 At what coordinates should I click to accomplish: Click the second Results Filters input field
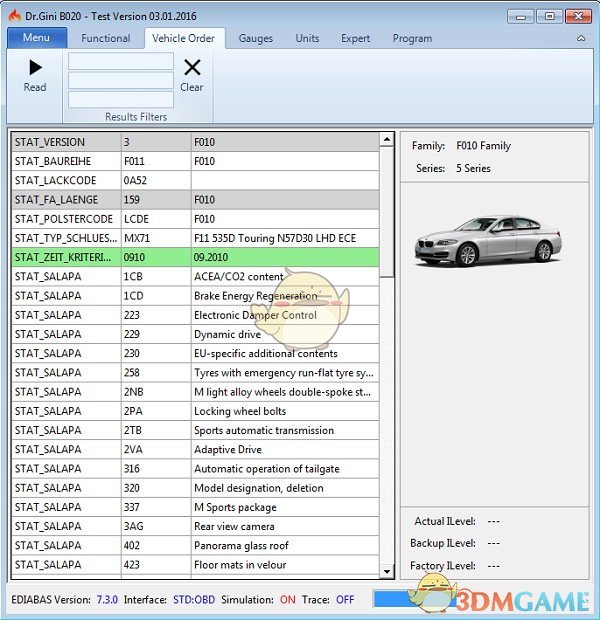click(121, 80)
